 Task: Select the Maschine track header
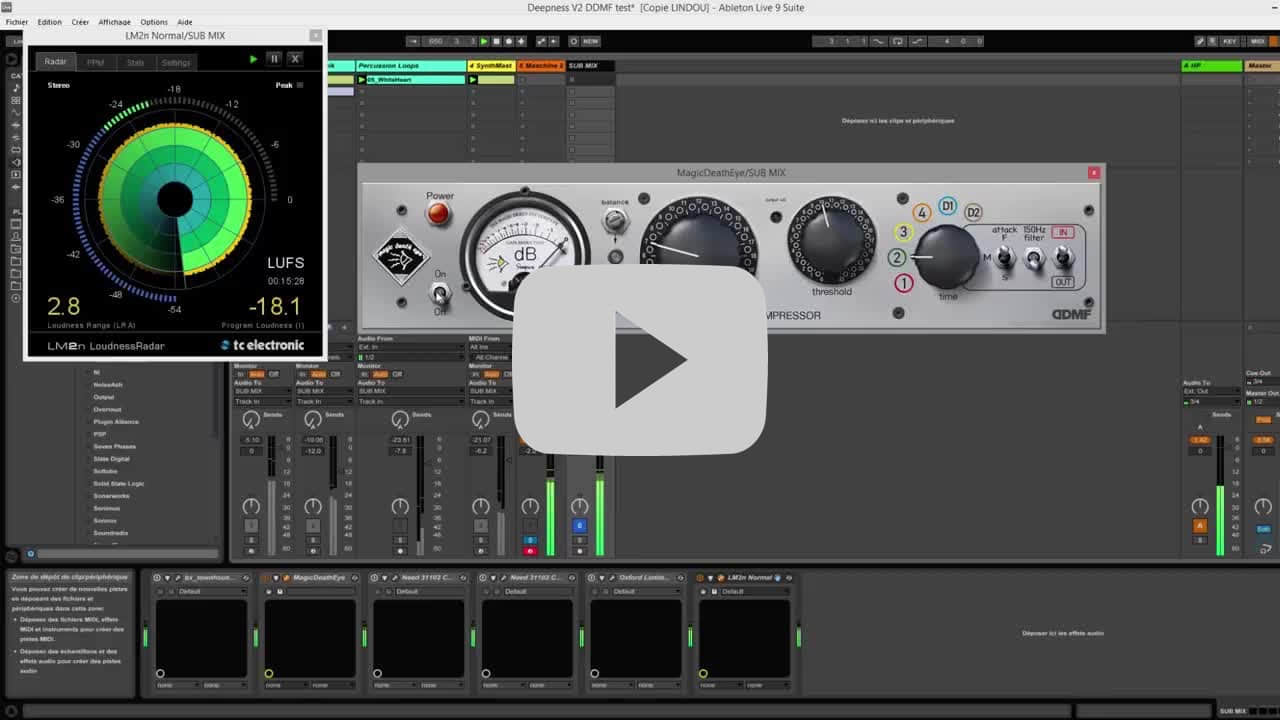(x=540, y=66)
